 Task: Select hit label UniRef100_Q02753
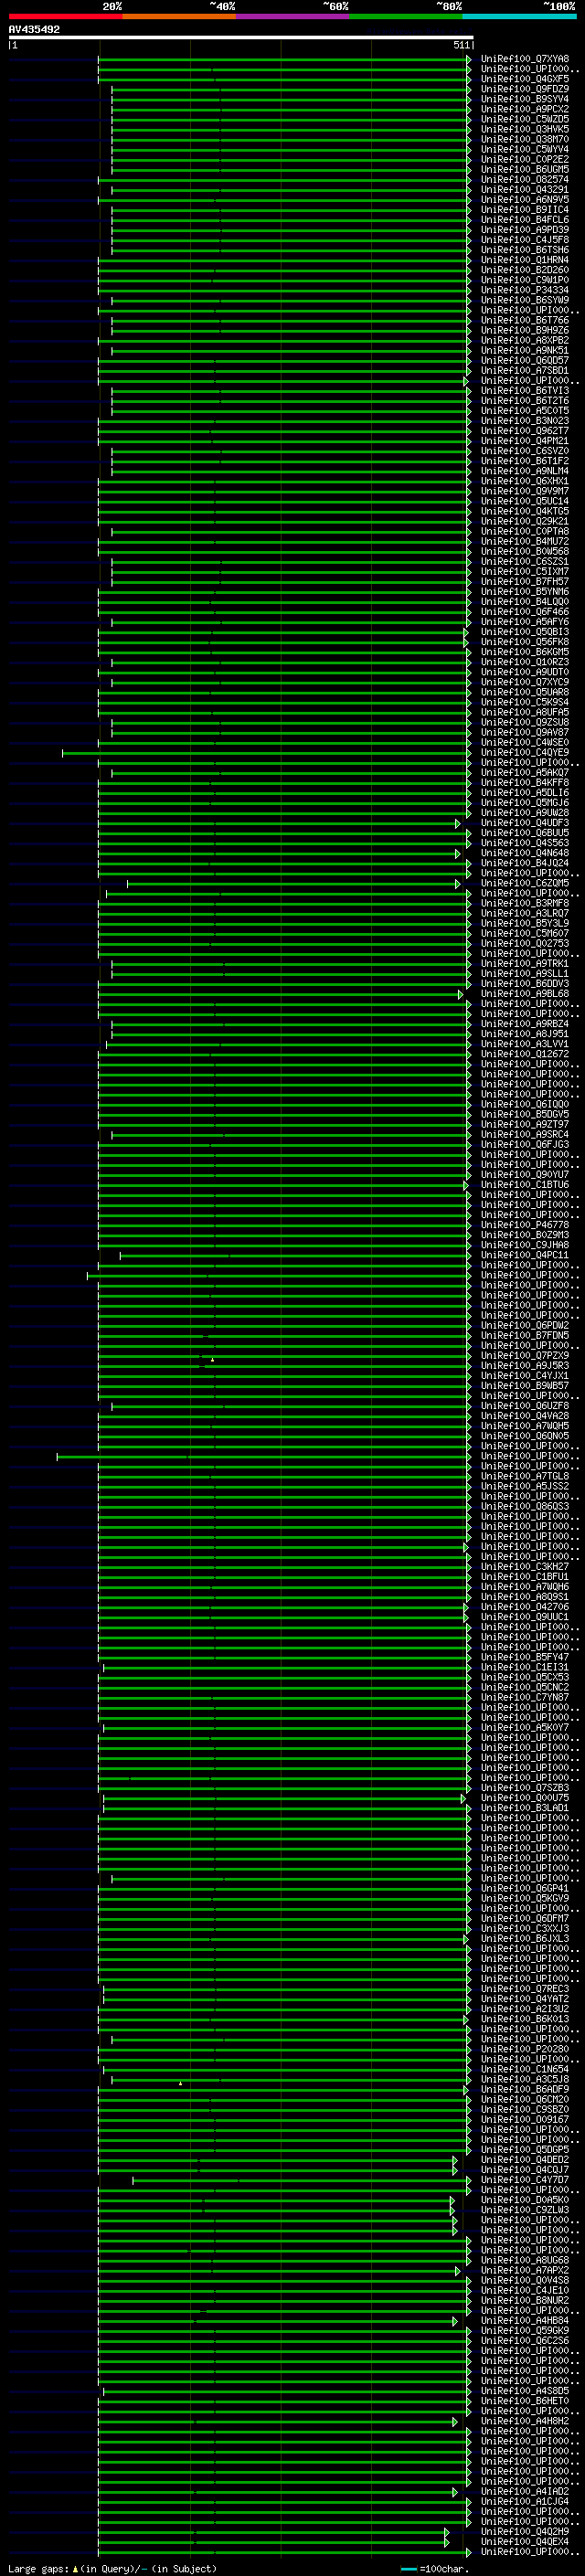525,944
